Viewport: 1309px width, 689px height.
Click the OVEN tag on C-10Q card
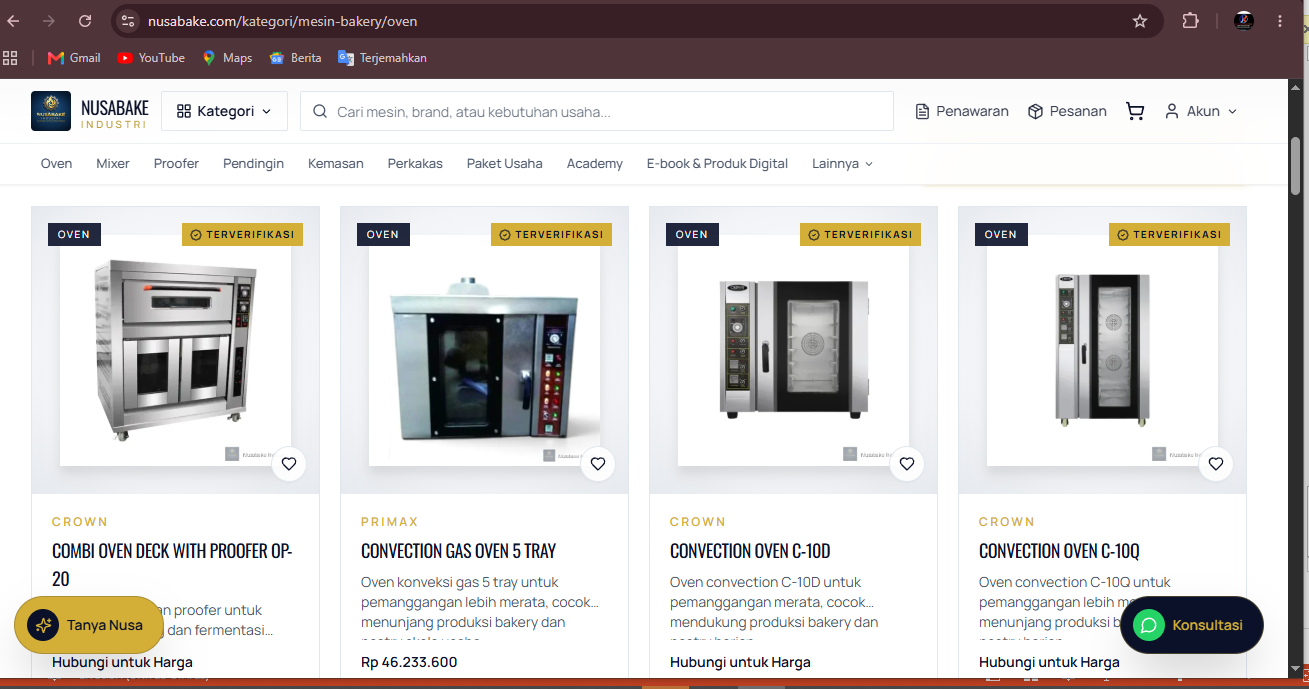click(1001, 234)
